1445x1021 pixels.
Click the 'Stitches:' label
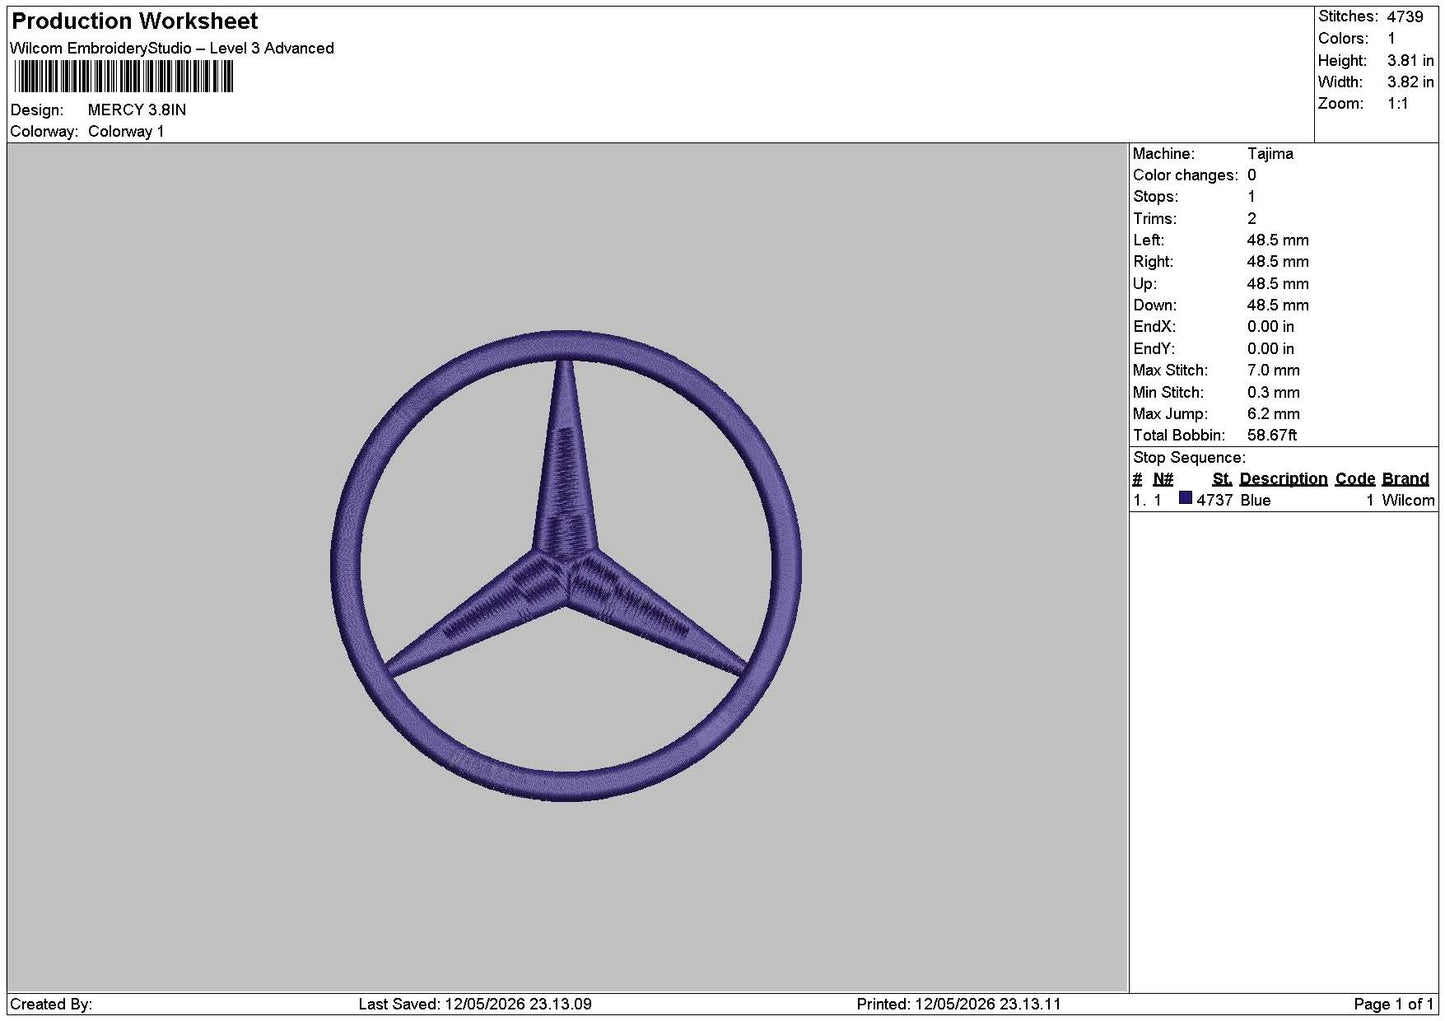click(1348, 17)
